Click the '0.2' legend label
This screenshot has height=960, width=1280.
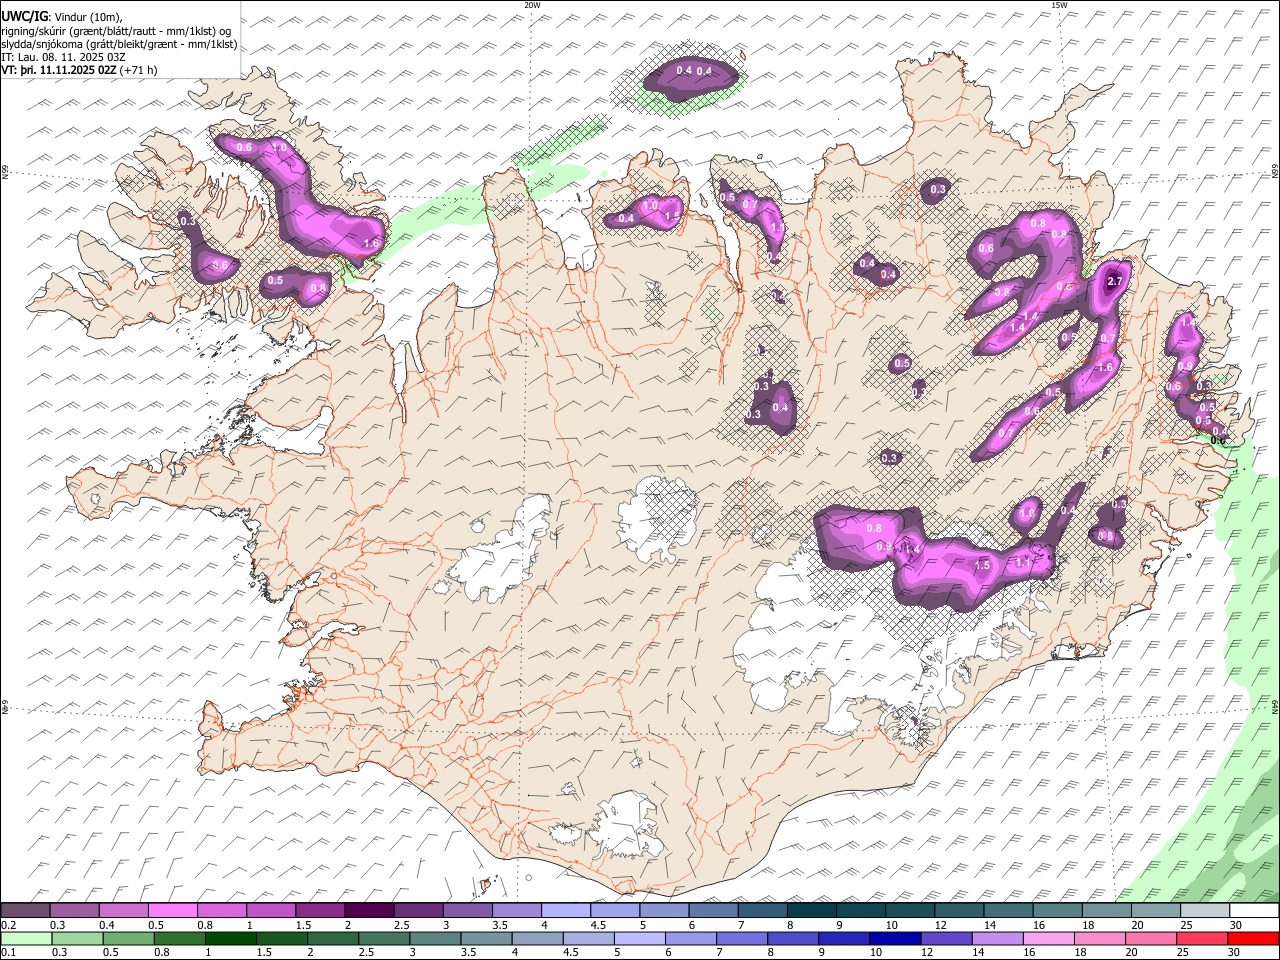pyautogui.click(x=8, y=925)
